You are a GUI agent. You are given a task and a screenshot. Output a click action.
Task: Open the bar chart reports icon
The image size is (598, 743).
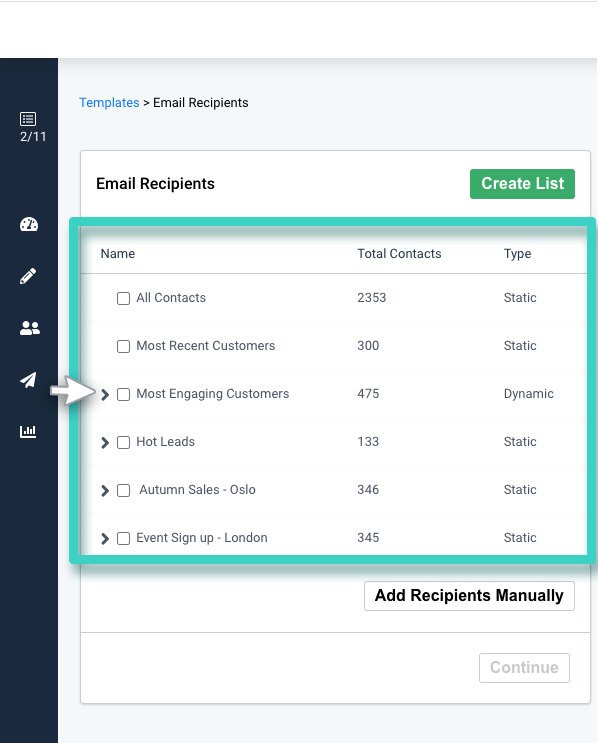pyautogui.click(x=28, y=431)
